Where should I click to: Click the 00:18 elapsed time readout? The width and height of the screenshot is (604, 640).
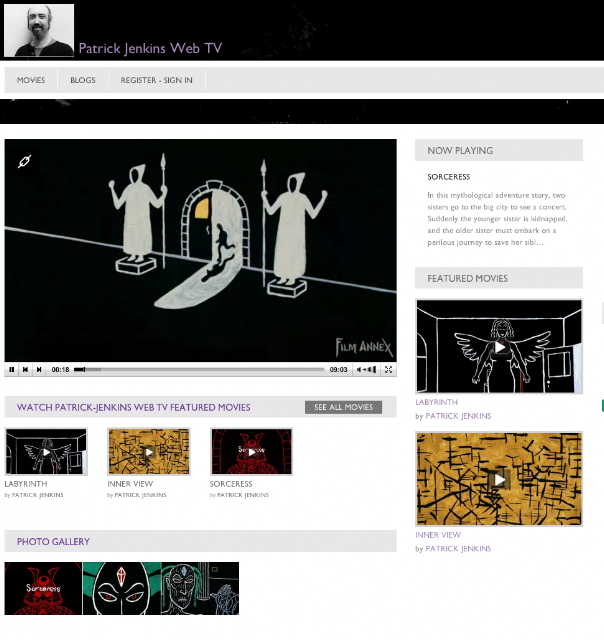tap(60, 369)
